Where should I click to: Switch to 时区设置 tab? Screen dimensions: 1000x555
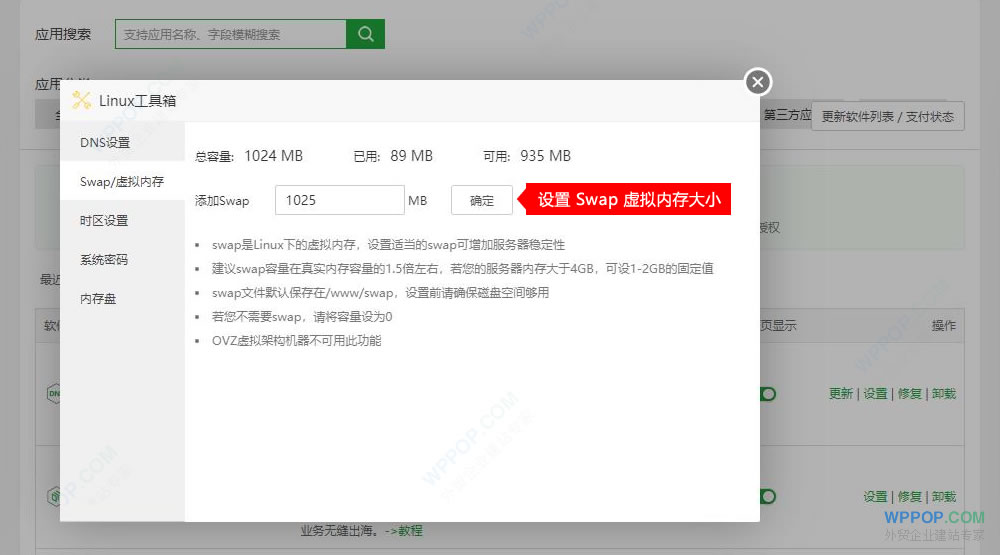[104, 221]
